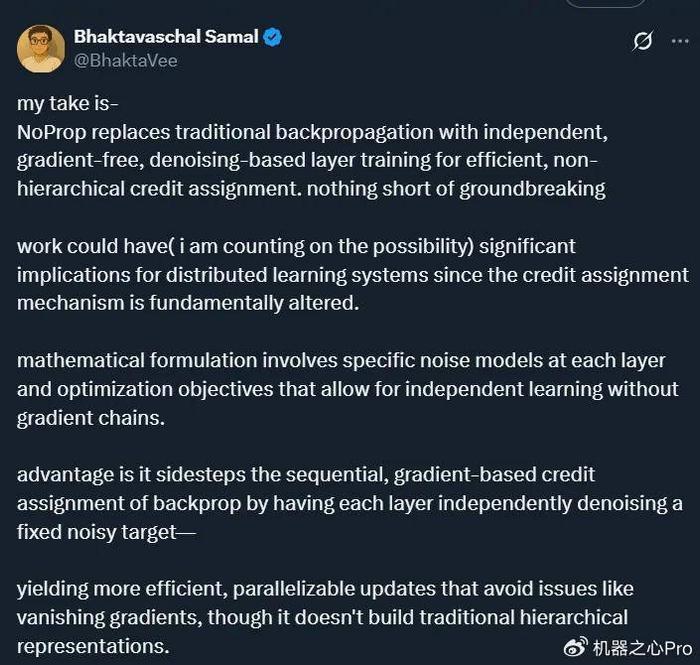Screen dimensions: 700x665
Task: Click the paragraph starting "yielding more efficient"
Action: pos(325,618)
